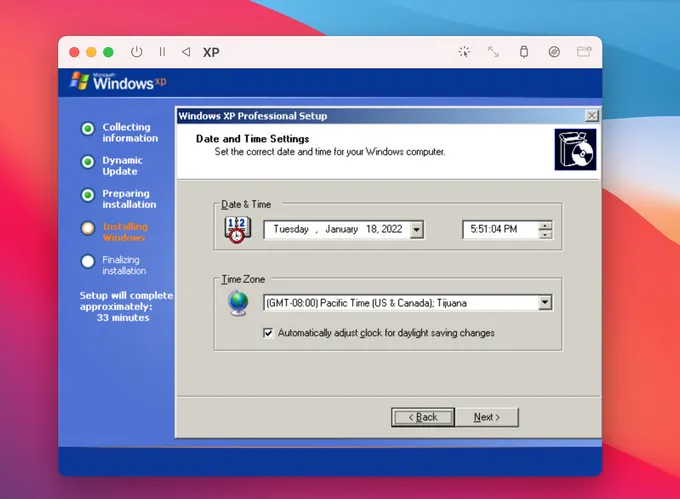Click the resize display arrows icon
The width and height of the screenshot is (680, 499).
pos(494,52)
